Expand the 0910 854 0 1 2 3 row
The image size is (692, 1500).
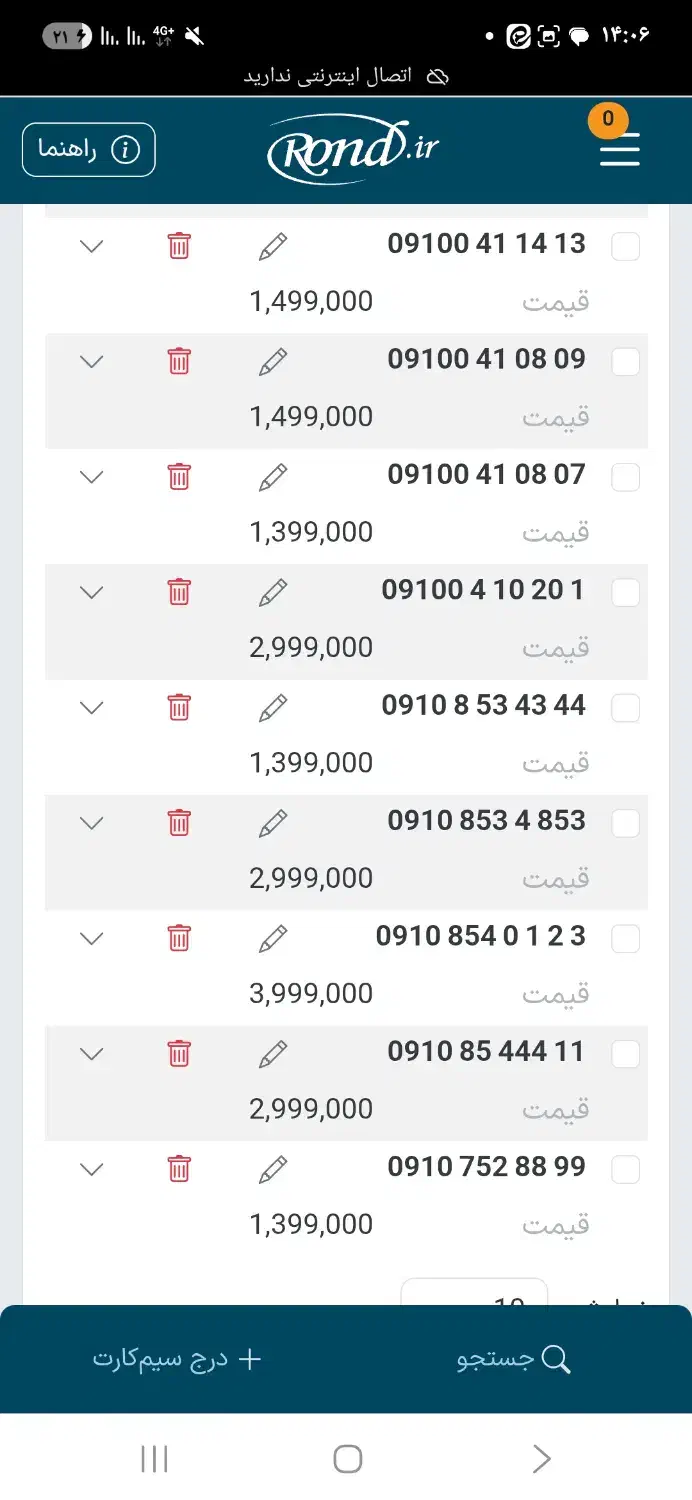tap(91, 938)
